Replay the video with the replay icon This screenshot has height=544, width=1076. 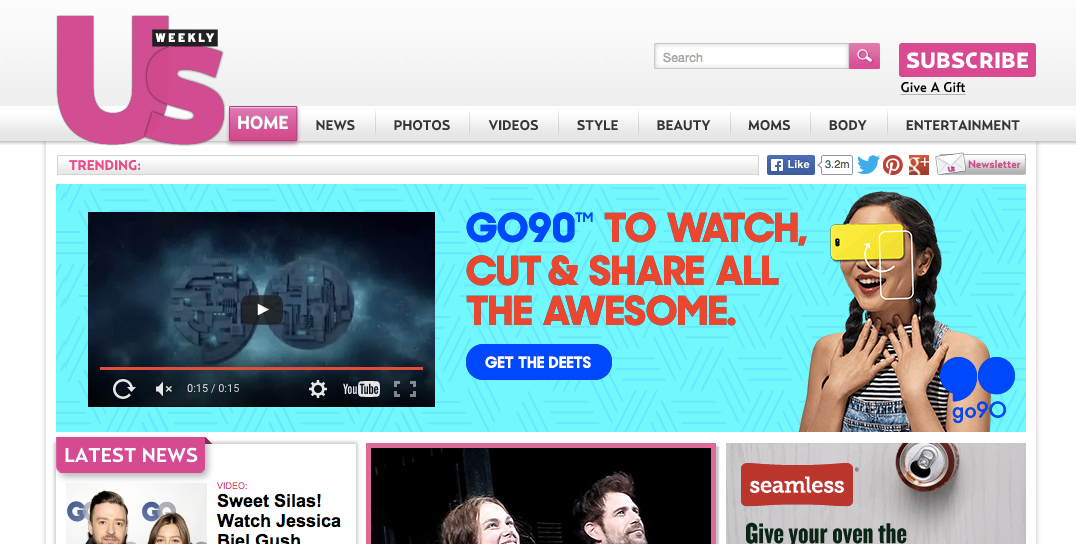124,389
